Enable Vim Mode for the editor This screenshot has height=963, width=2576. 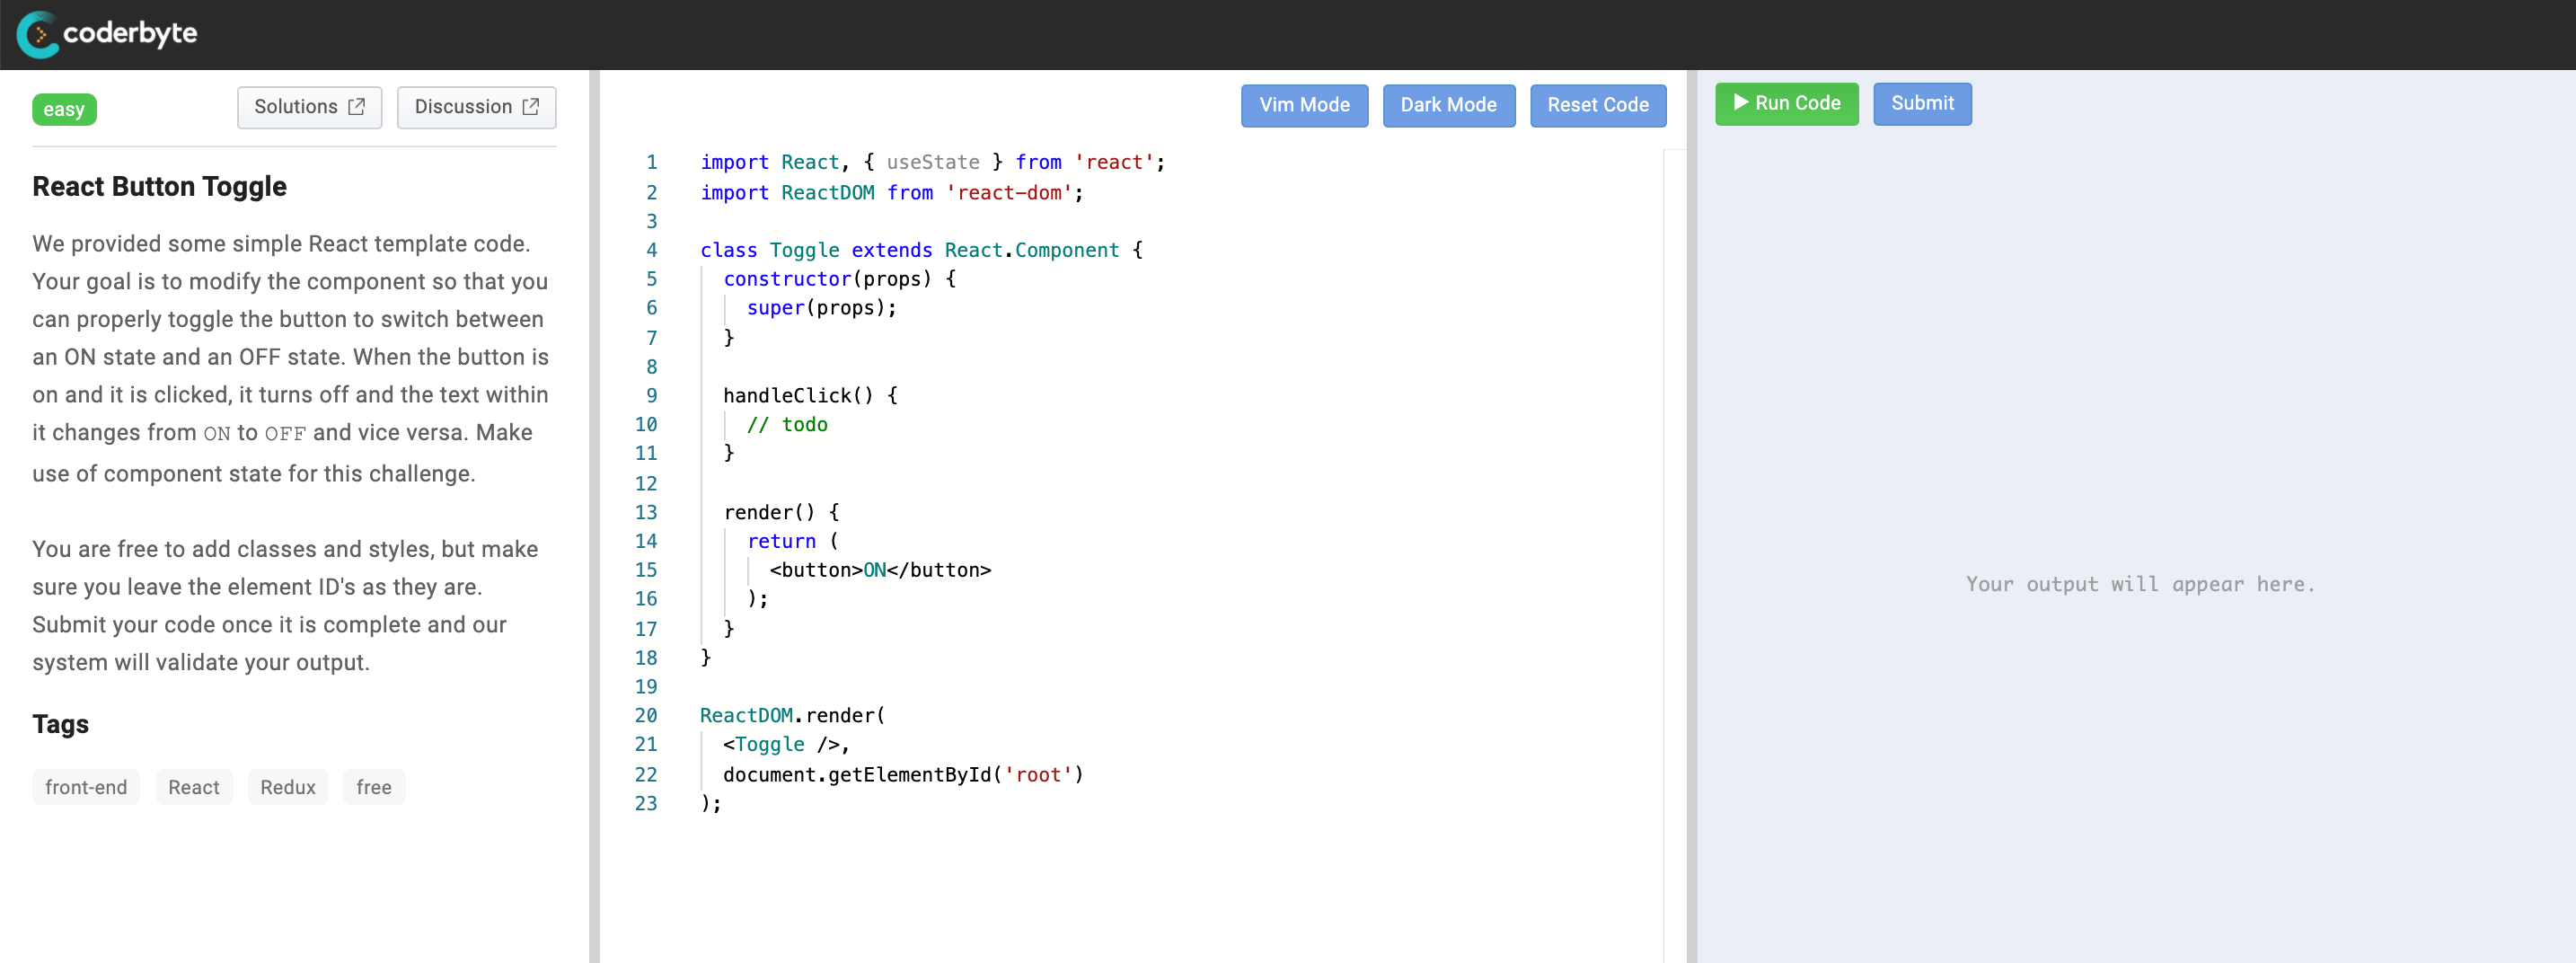pyautogui.click(x=1304, y=105)
